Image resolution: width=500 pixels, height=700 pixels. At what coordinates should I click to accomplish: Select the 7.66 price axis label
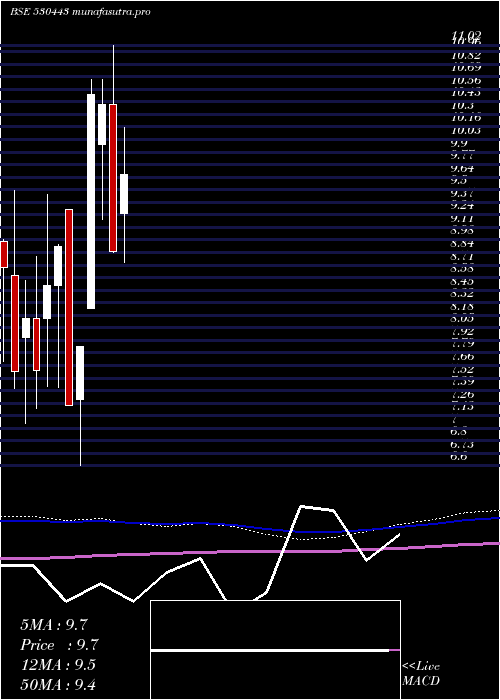462,356
